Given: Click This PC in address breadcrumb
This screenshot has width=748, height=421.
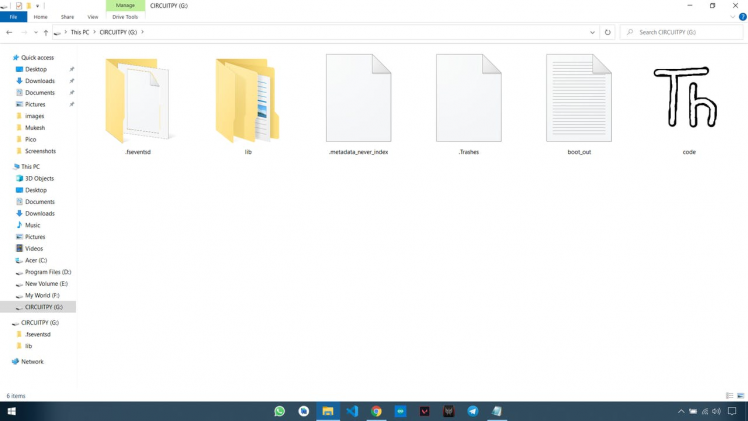Looking at the screenshot, I should (80, 32).
